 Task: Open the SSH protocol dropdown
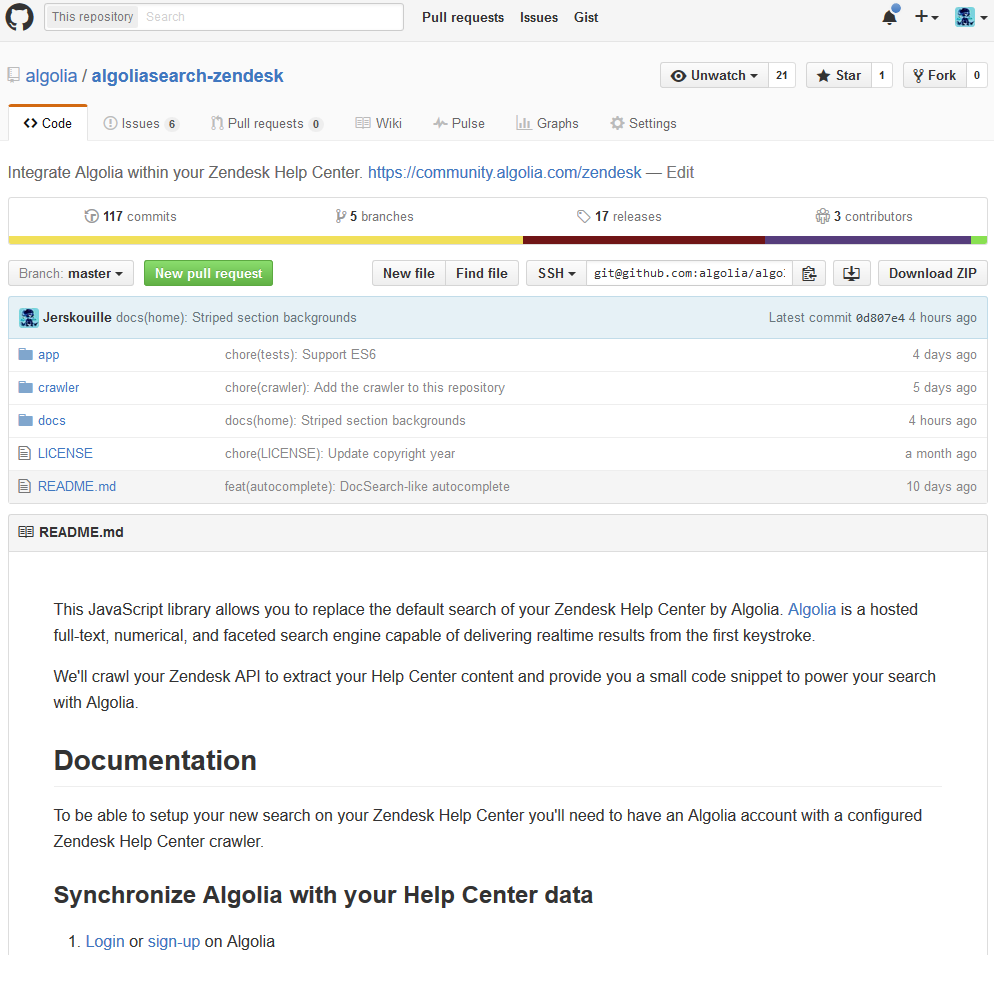(x=557, y=273)
